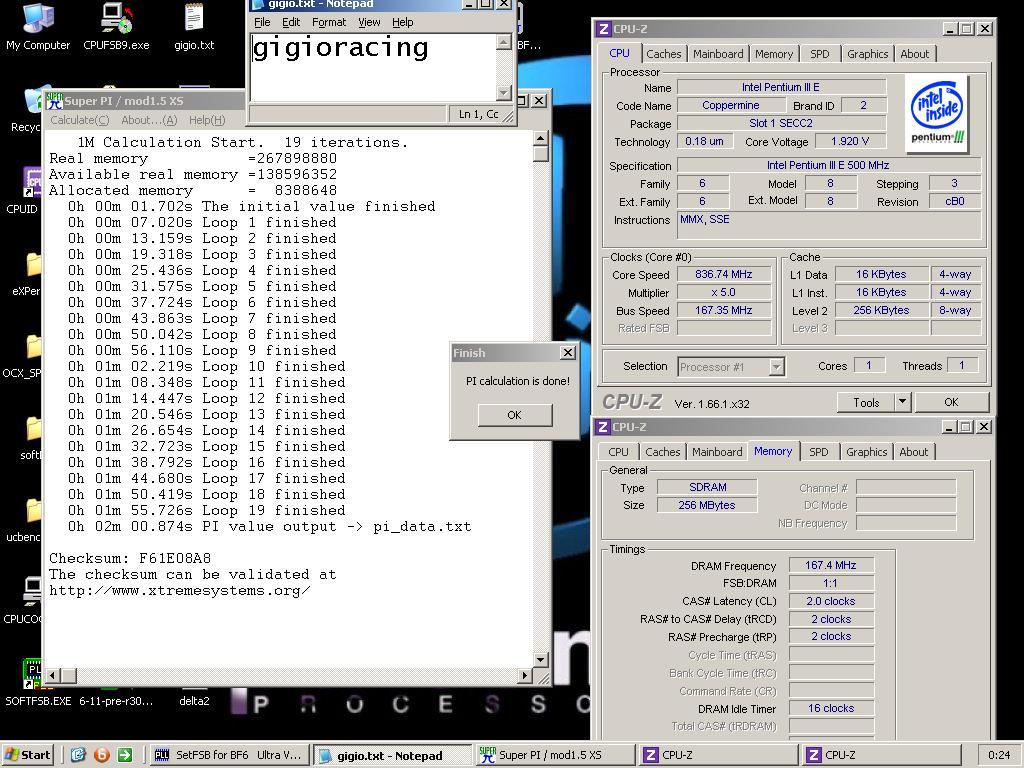Open the orange browser quick launch icon
The image size is (1024, 768).
point(101,755)
